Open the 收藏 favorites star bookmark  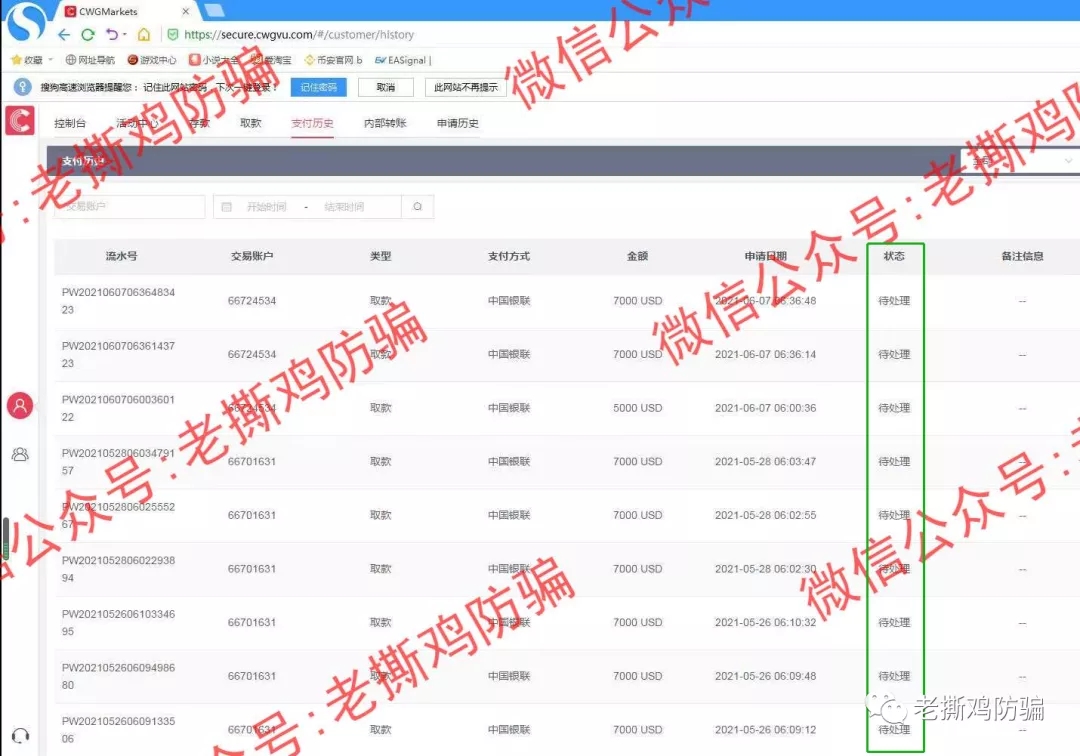click(27, 60)
